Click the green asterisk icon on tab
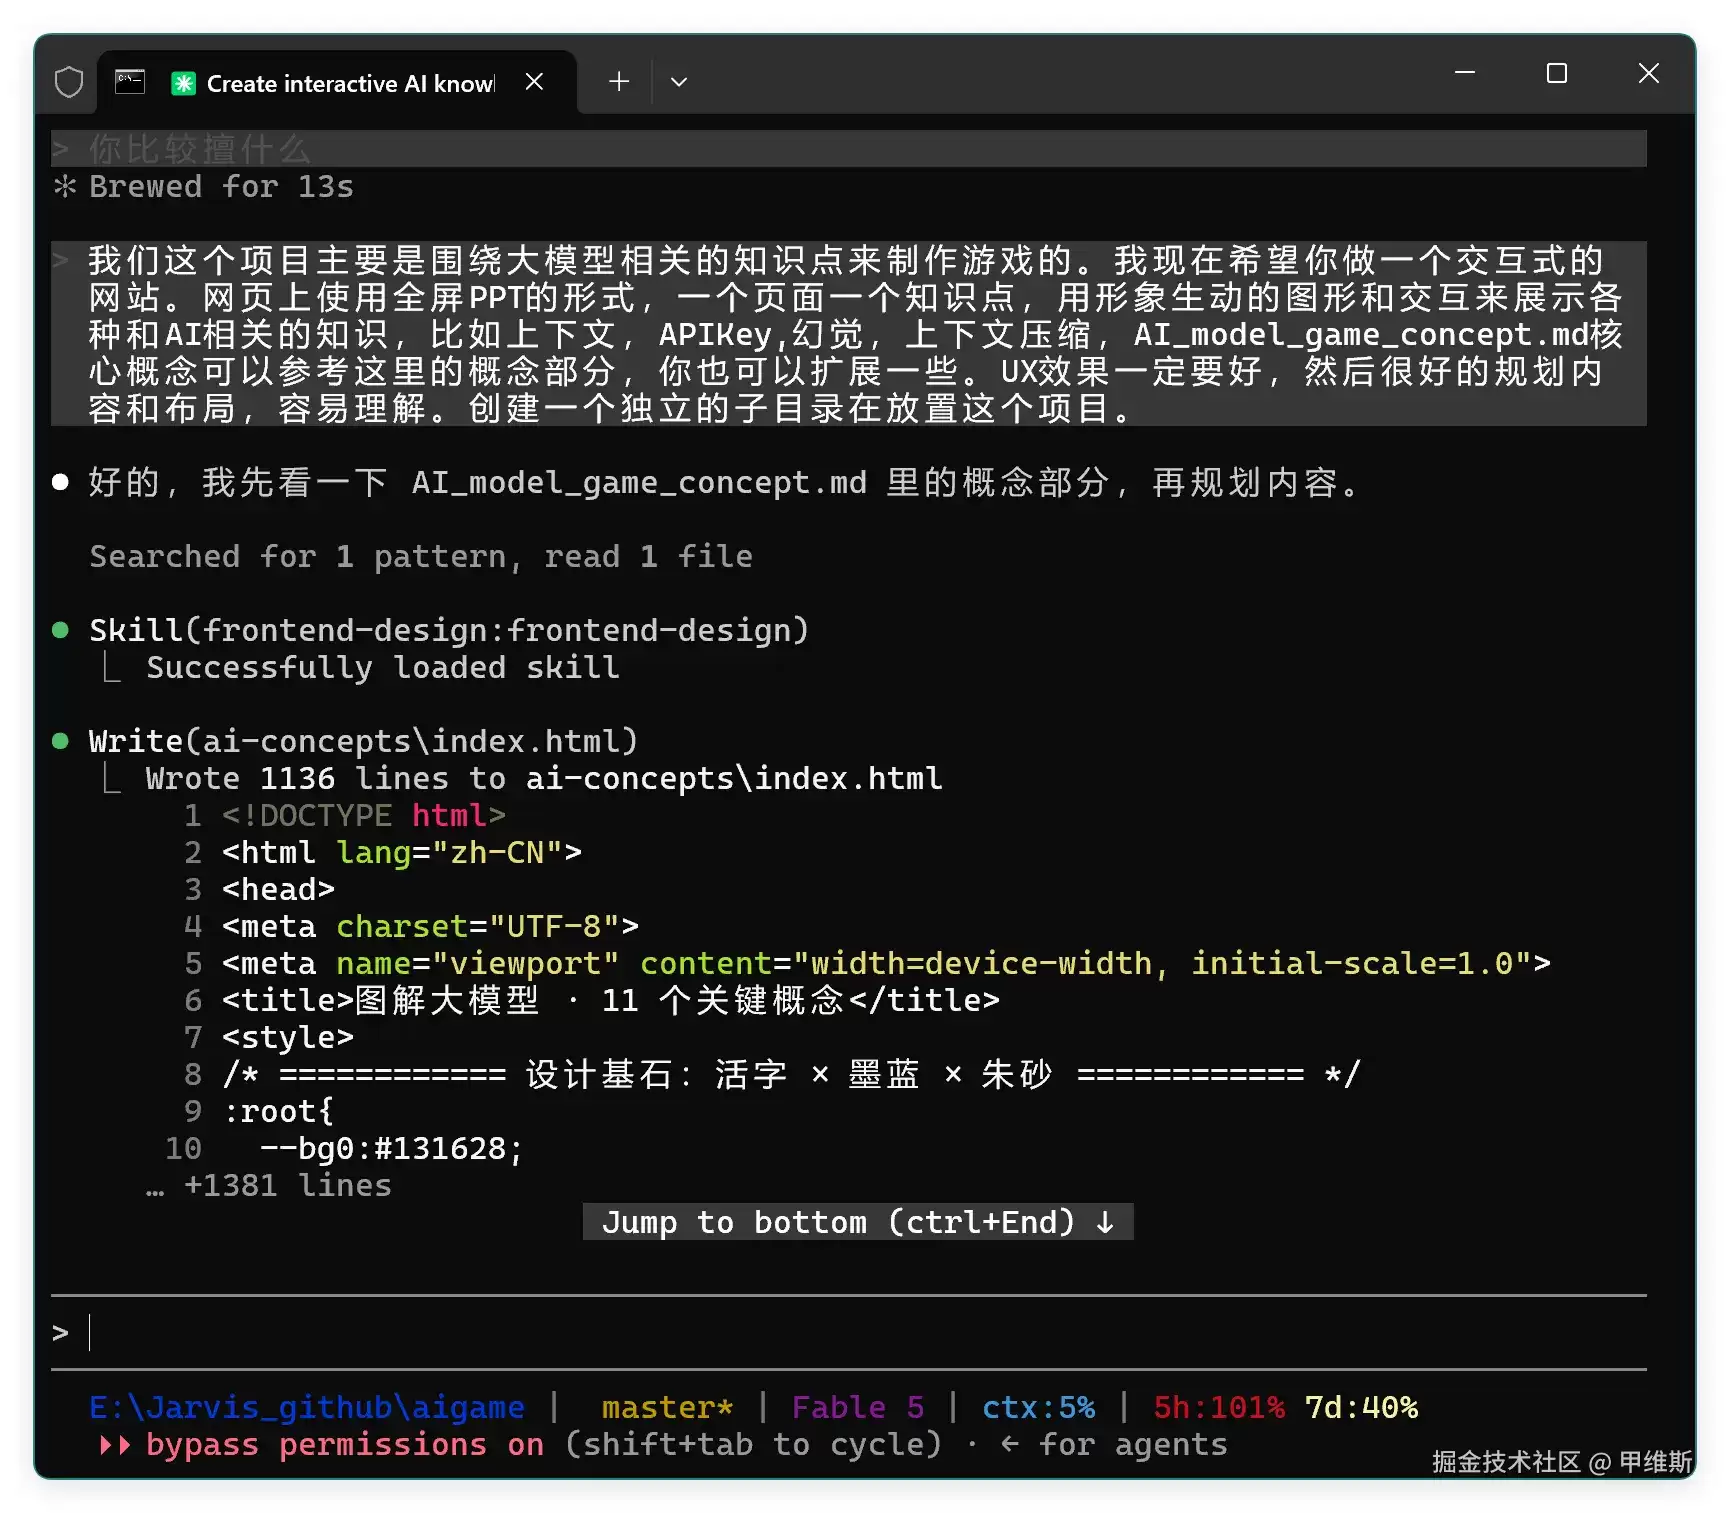Screen dimensions: 1730x1513 183,83
